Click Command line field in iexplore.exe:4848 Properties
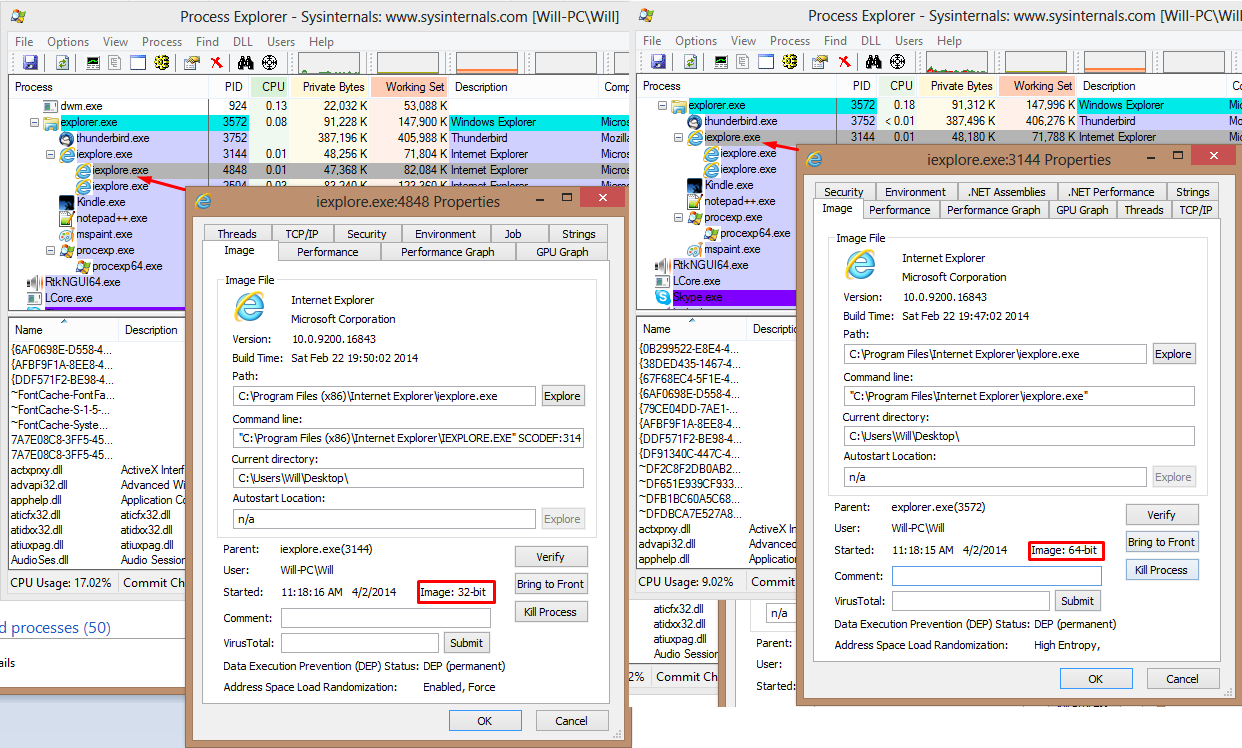Image resolution: width=1242 pixels, height=748 pixels. [x=408, y=438]
